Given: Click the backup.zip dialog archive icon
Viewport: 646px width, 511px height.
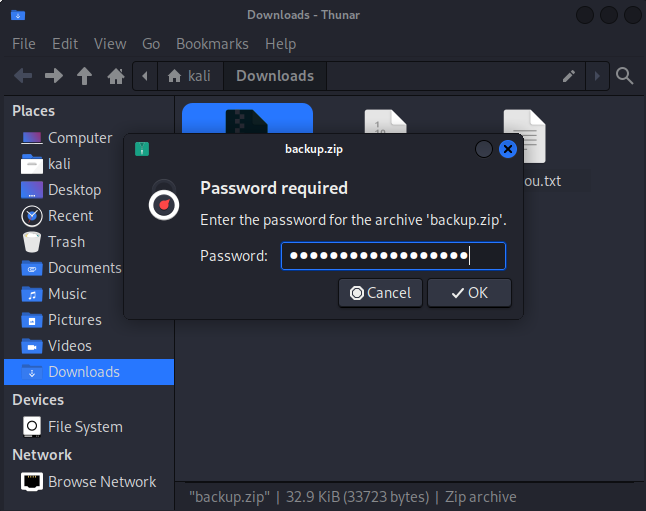Looking at the screenshot, I should coord(142,149).
